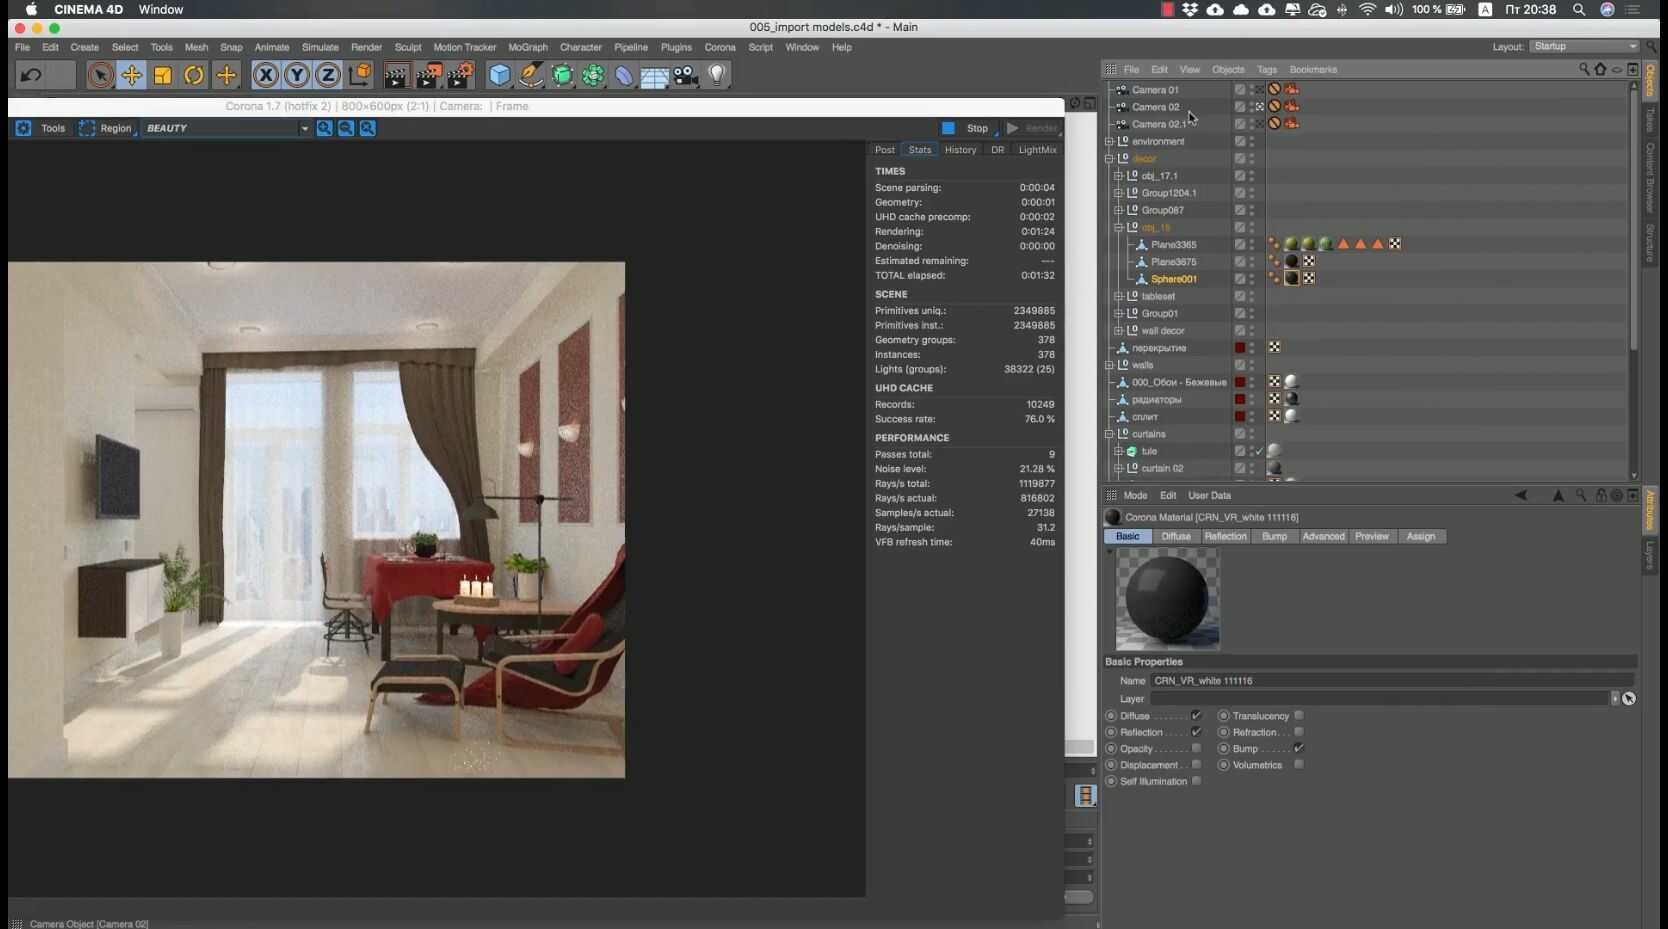
Task: Select the Scale tool icon
Action: (163, 75)
